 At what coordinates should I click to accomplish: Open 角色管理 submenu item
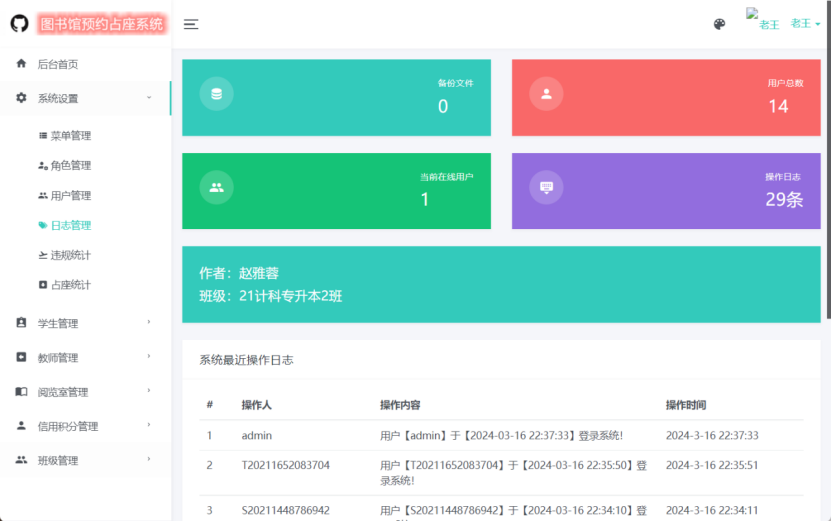(x=70, y=165)
